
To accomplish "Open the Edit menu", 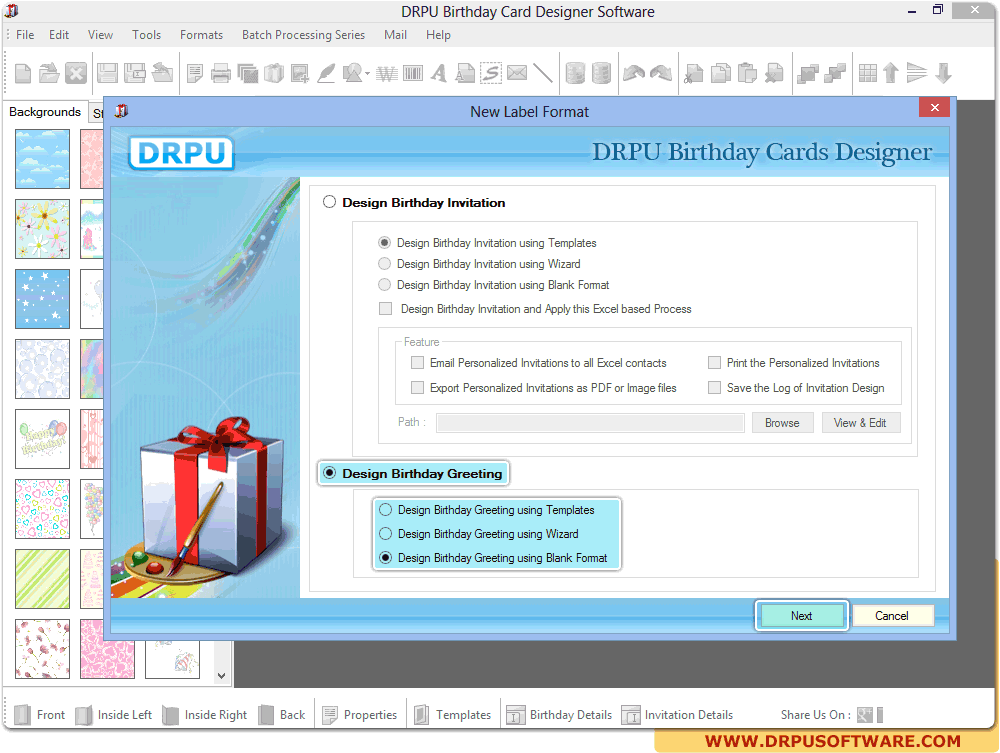I will click(x=59, y=35).
